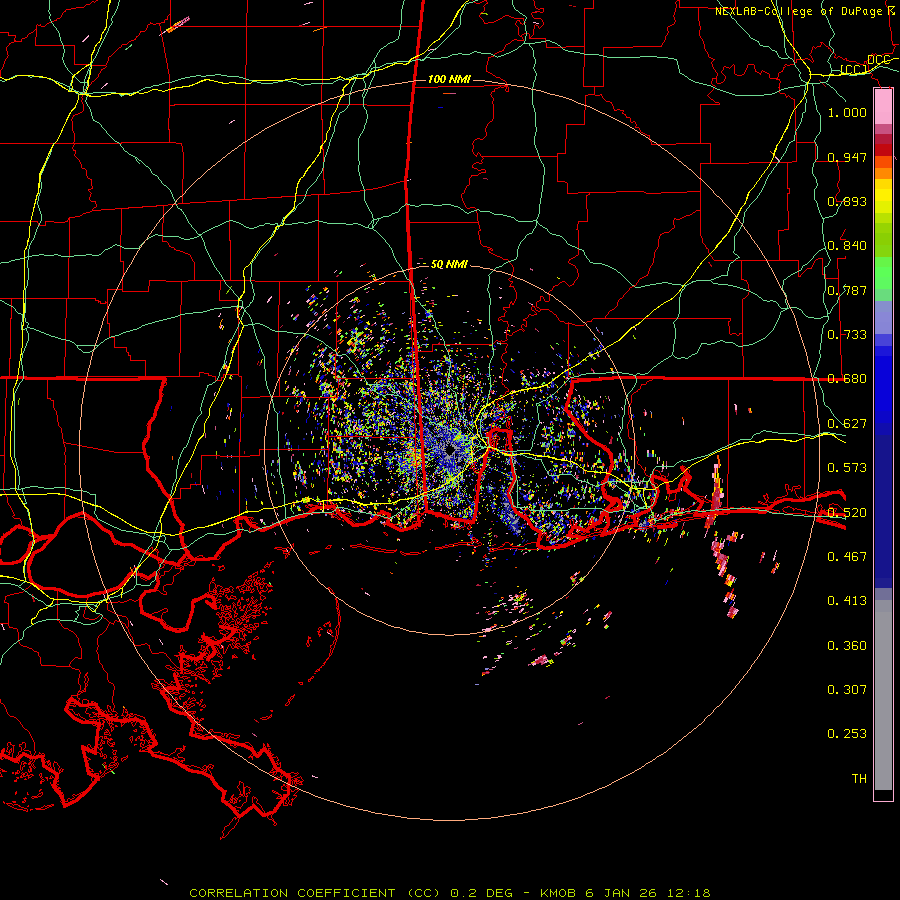Click the KMOB radar site marker at center
The image size is (900, 900).
[450, 450]
